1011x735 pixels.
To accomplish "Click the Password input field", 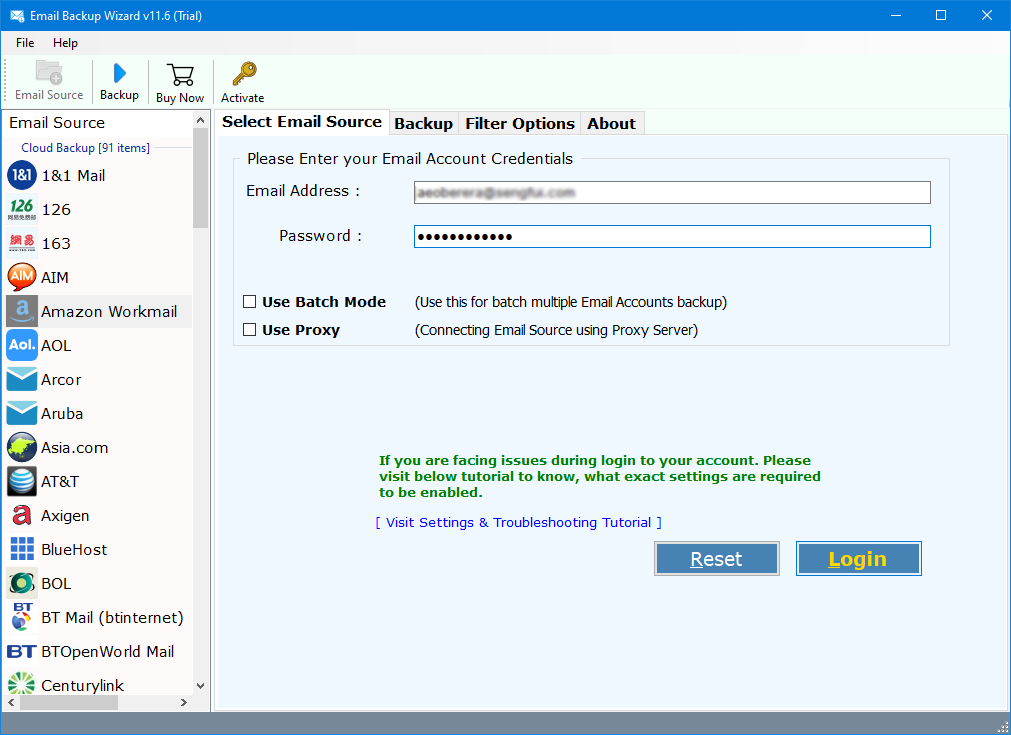I will tap(672, 237).
